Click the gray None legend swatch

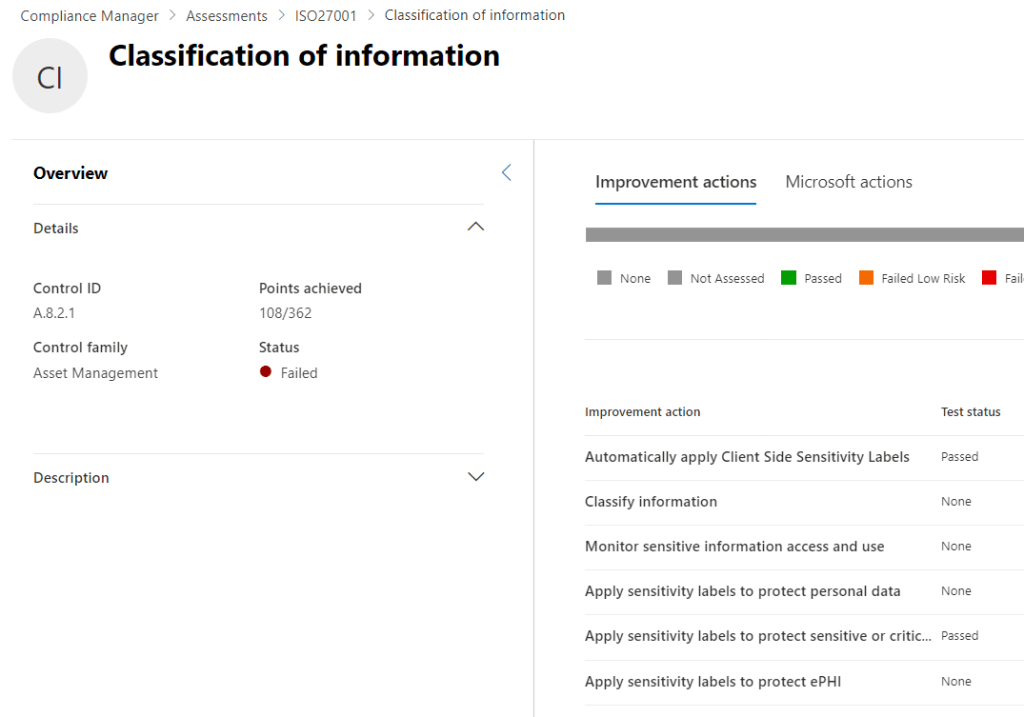point(604,278)
